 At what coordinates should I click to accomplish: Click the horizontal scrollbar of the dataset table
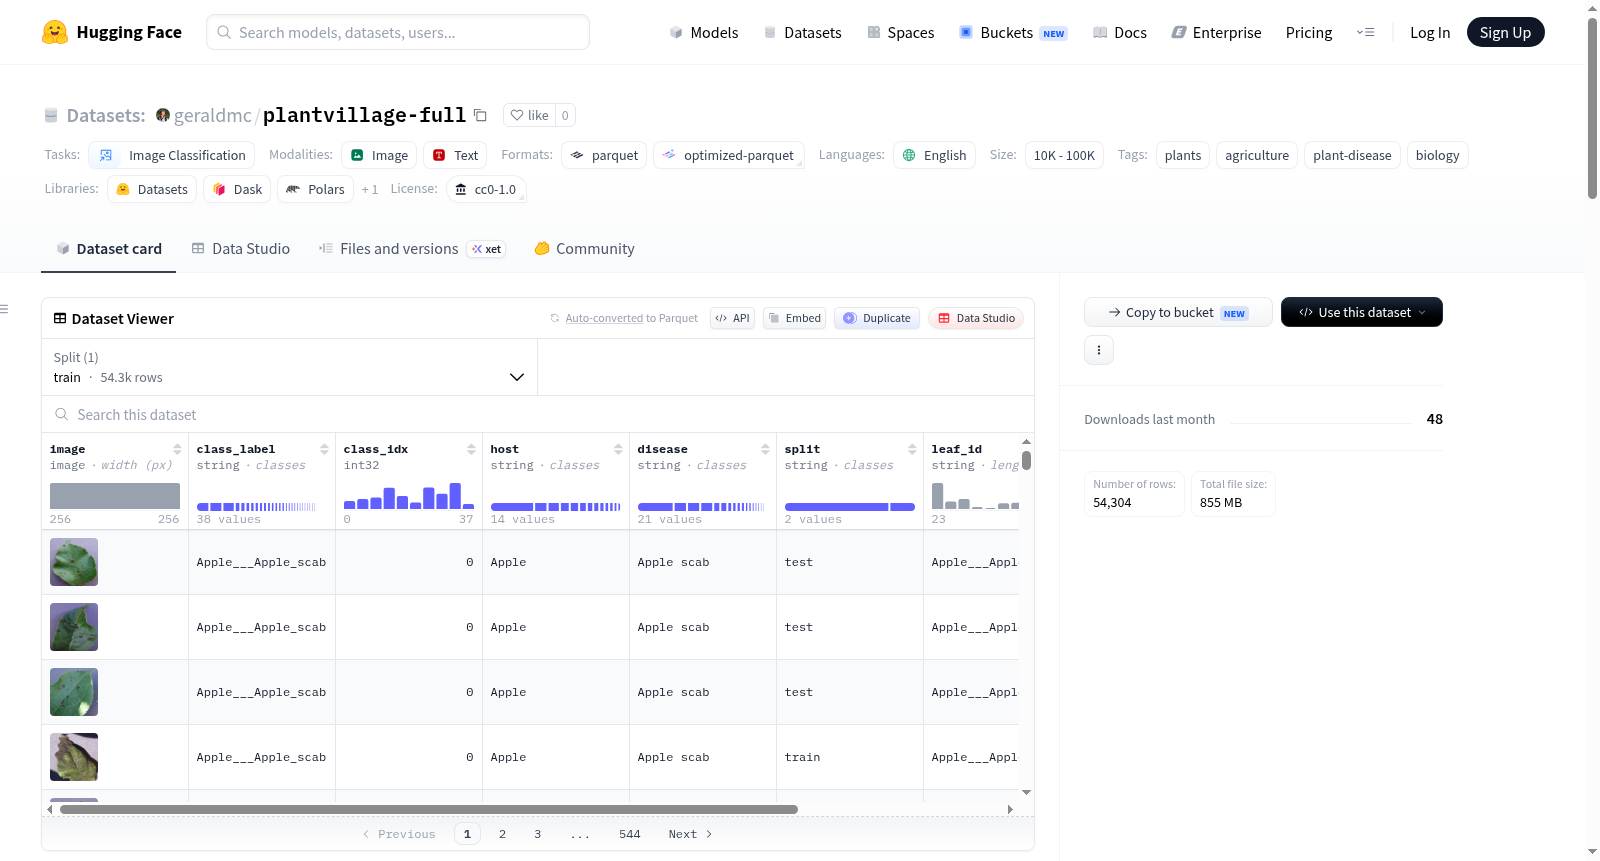(x=429, y=809)
